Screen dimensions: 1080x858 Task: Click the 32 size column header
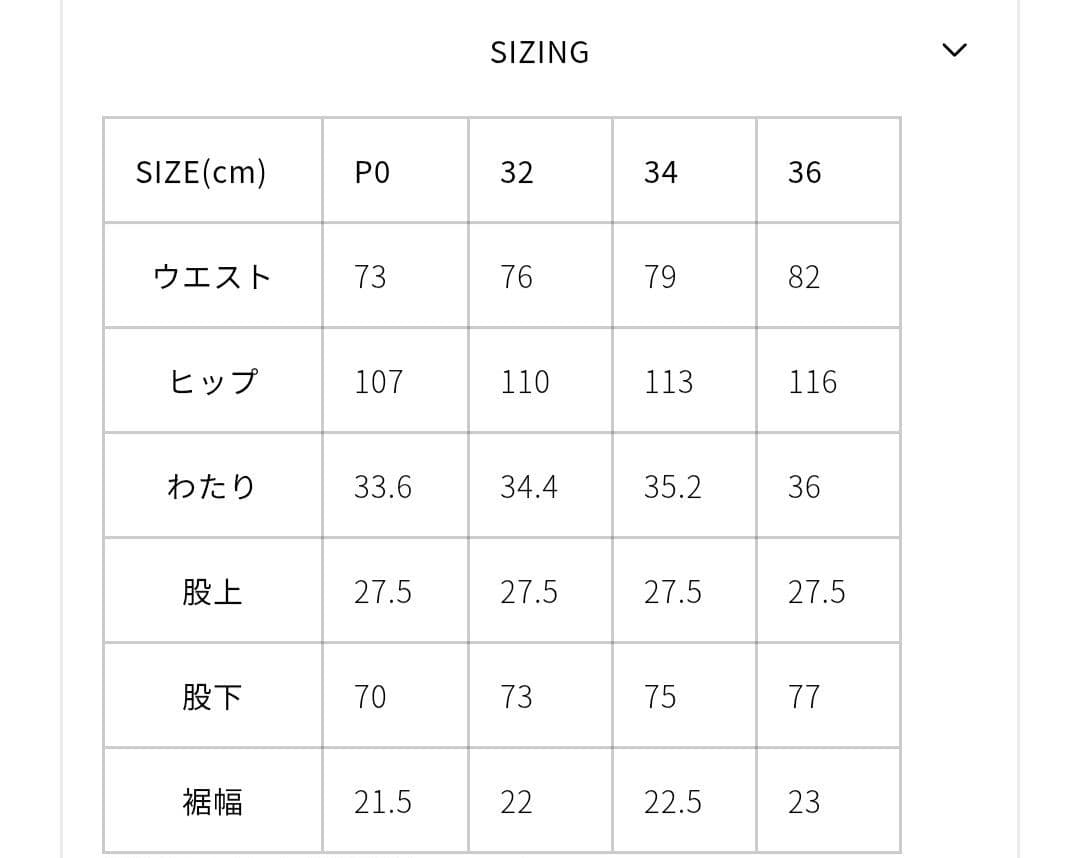(x=517, y=172)
